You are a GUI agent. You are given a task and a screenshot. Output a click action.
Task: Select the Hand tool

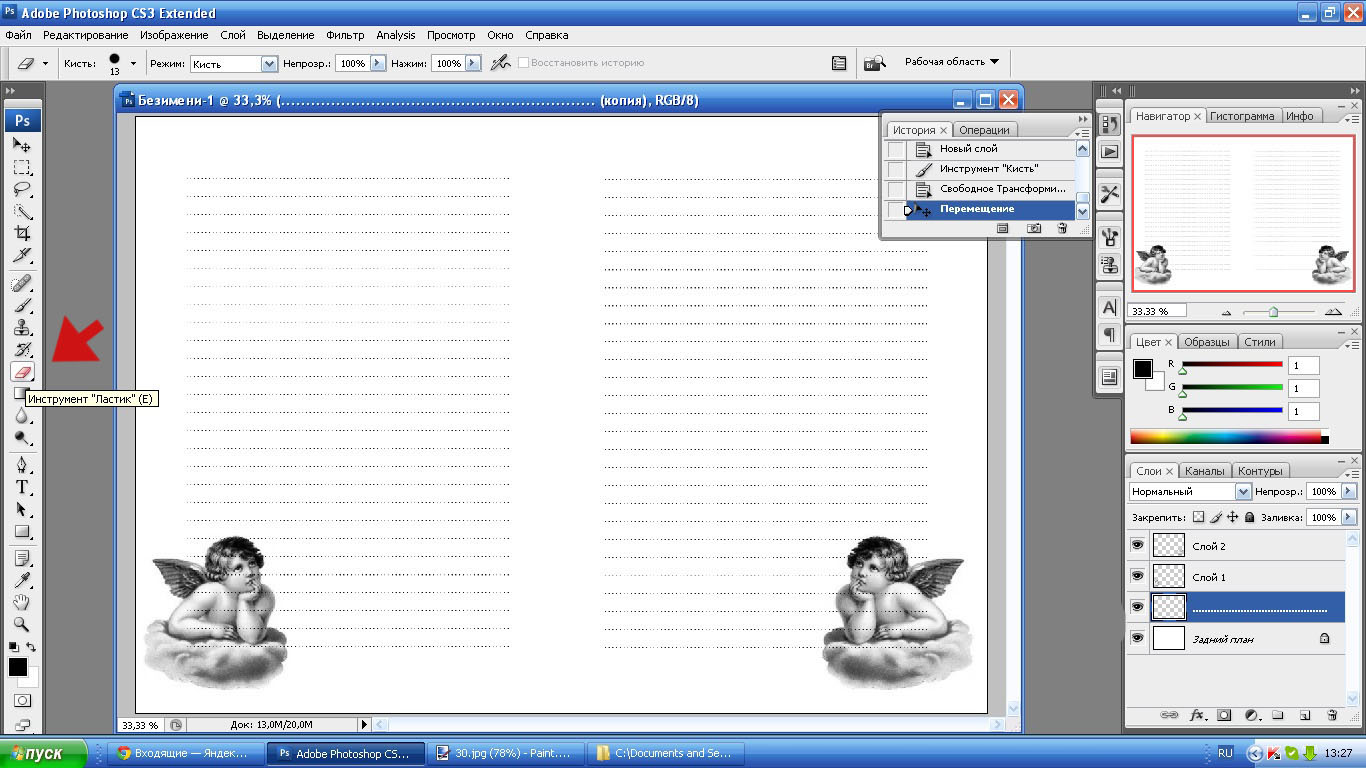[22, 603]
